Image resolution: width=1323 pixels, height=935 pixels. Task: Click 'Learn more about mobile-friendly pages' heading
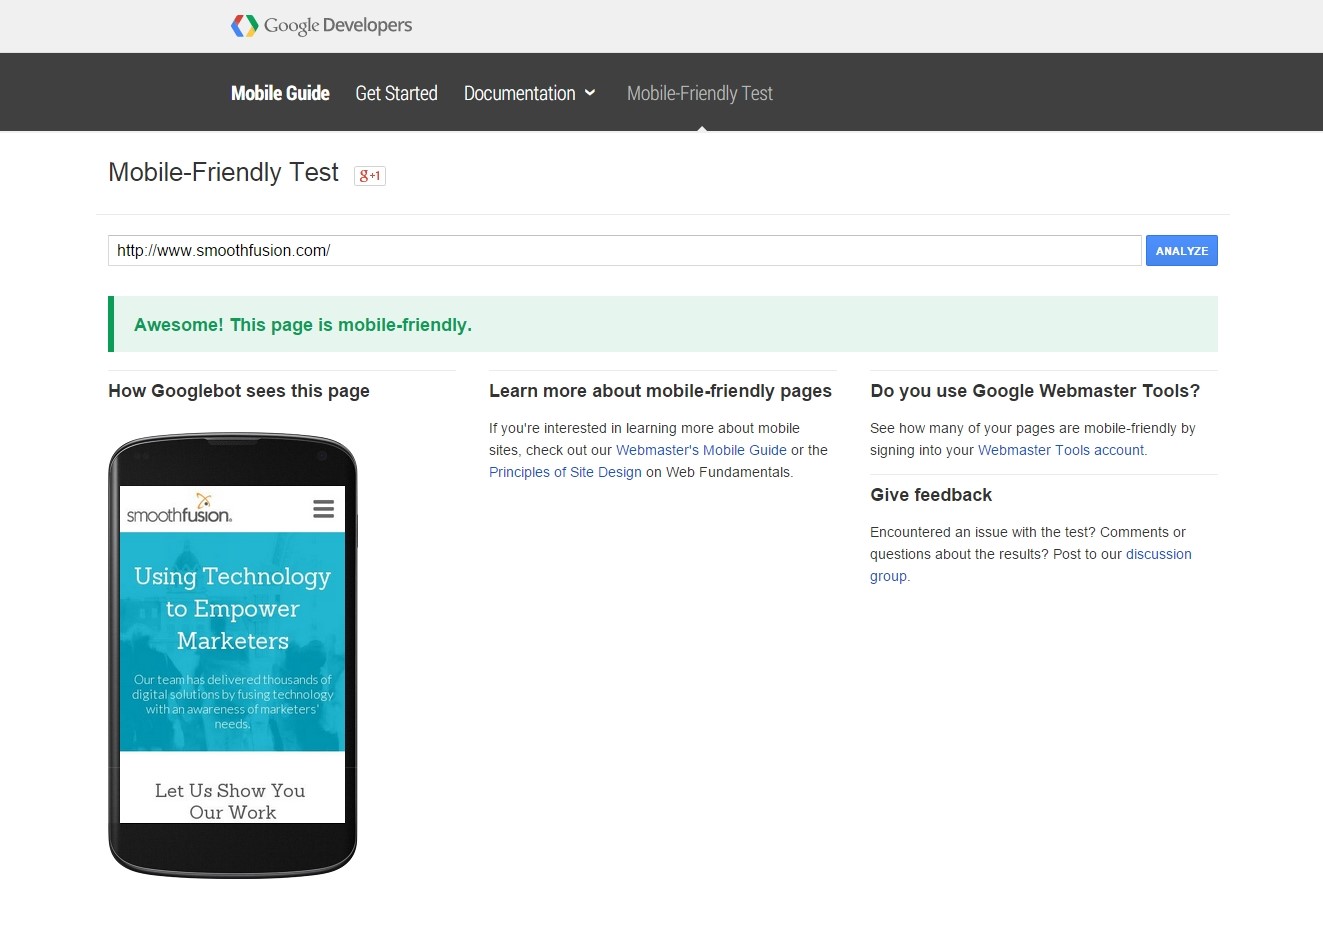pos(660,391)
